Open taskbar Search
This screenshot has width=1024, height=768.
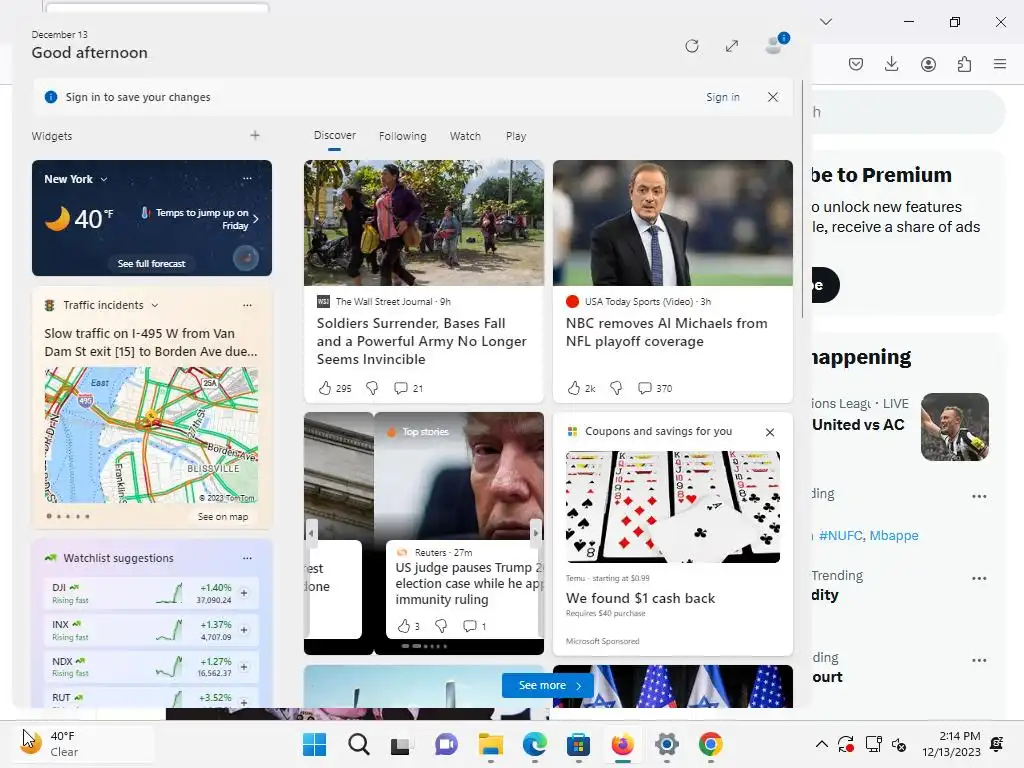click(x=359, y=744)
